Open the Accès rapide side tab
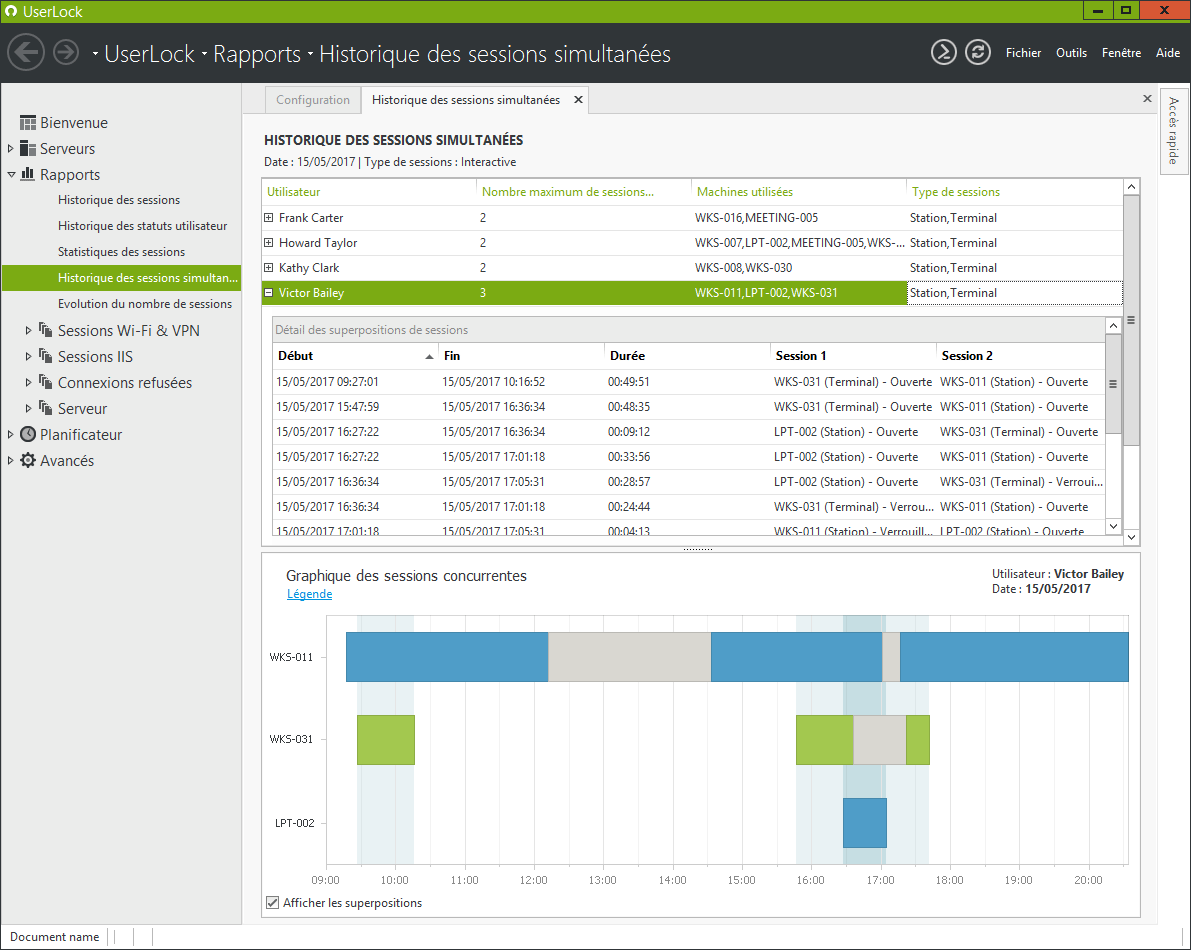The image size is (1191, 950). point(1174,131)
